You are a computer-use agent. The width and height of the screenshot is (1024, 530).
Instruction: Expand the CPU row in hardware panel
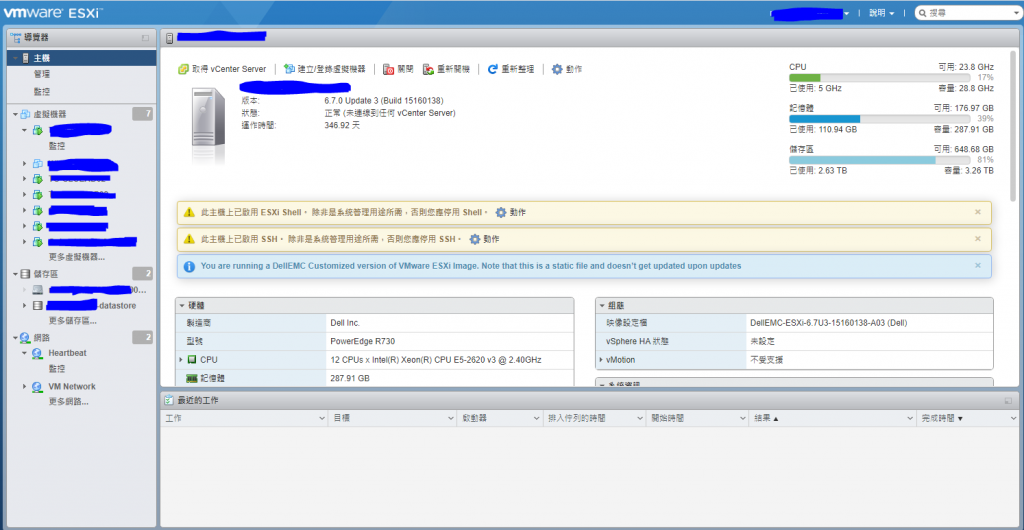coord(181,360)
